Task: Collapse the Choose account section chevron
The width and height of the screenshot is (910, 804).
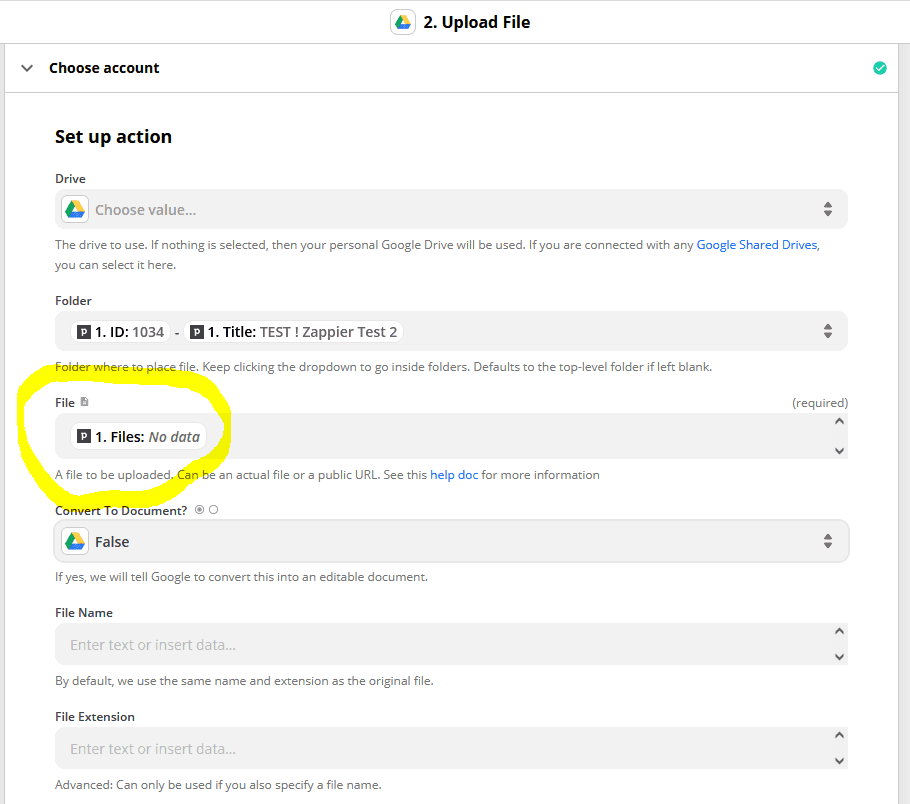Action: [x=25, y=68]
